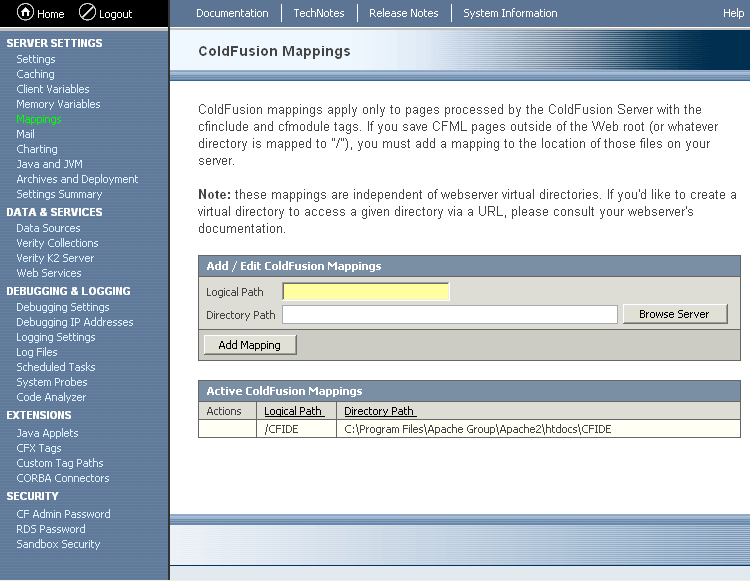Sort by the Logical Path column header
The height and width of the screenshot is (581, 750).
pos(293,411)
